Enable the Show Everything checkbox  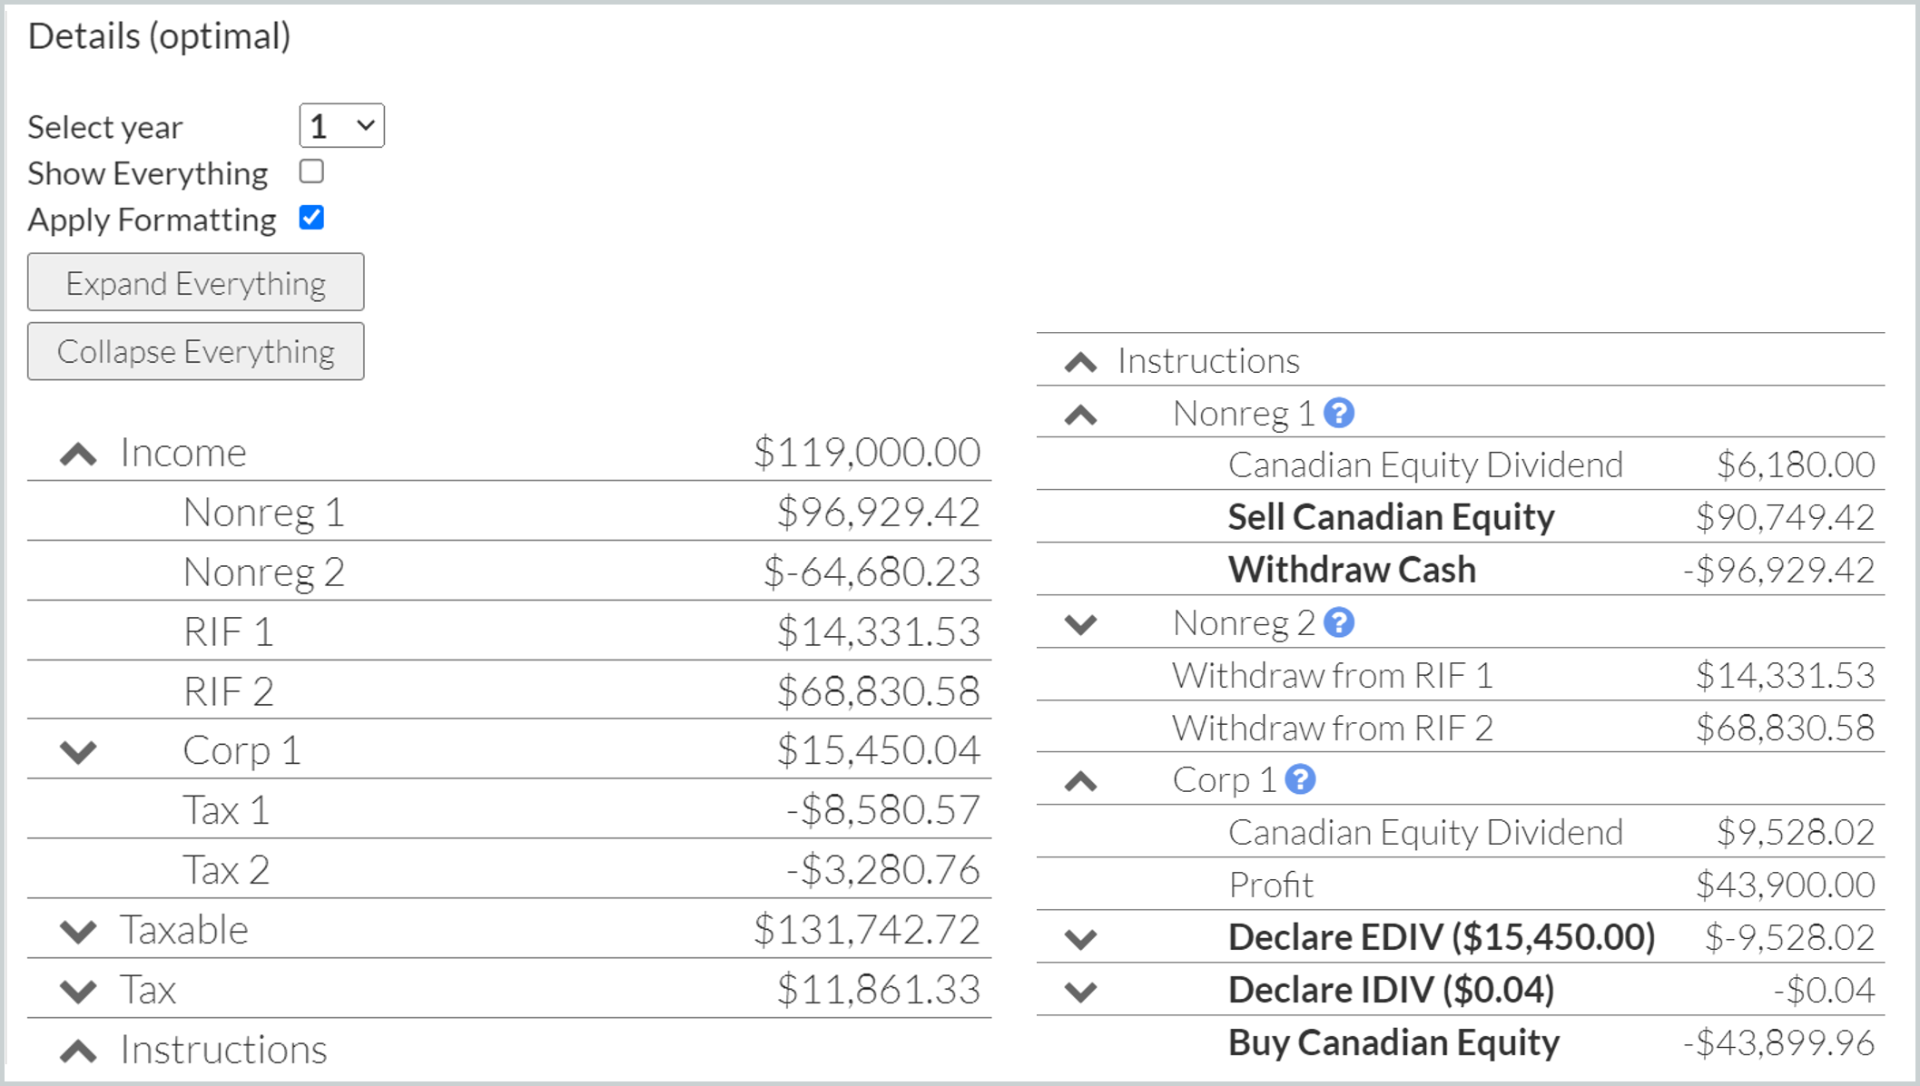point(311,171)
